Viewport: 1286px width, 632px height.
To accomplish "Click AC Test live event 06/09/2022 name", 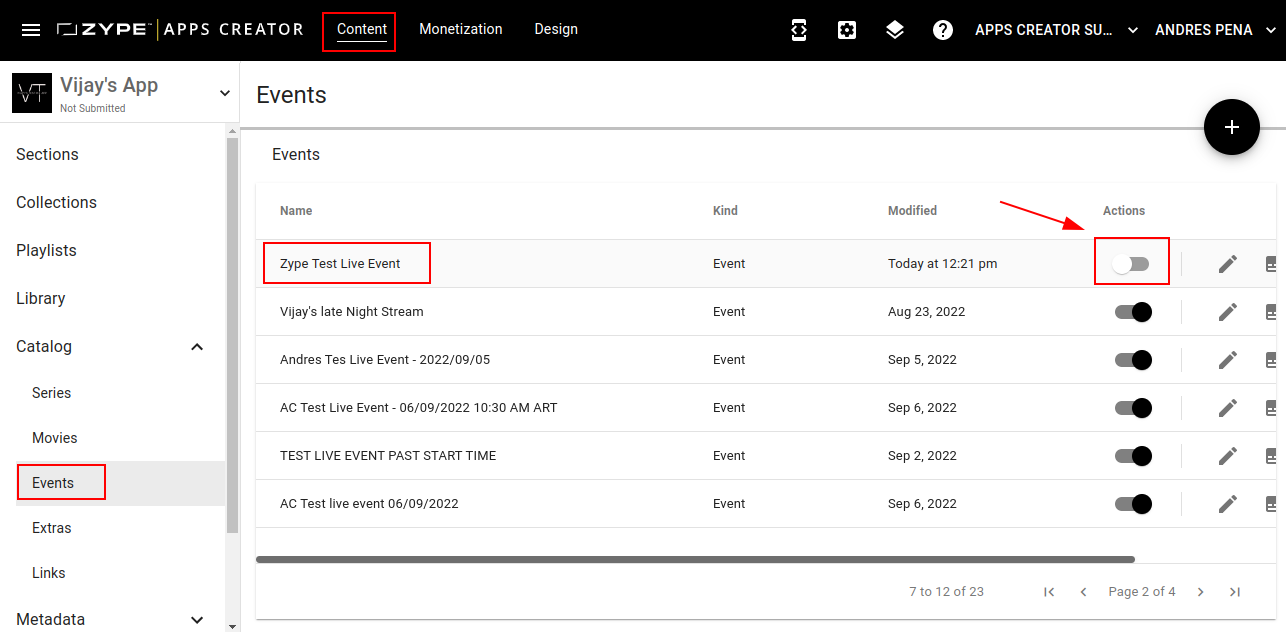I will tap(369, 504).
